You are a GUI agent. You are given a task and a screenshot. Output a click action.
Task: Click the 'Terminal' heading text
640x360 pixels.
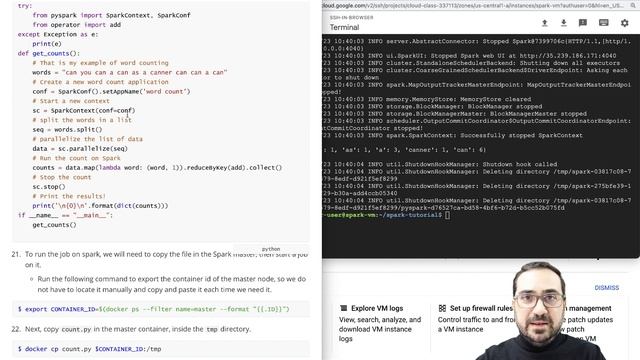(x=344, y=27)
